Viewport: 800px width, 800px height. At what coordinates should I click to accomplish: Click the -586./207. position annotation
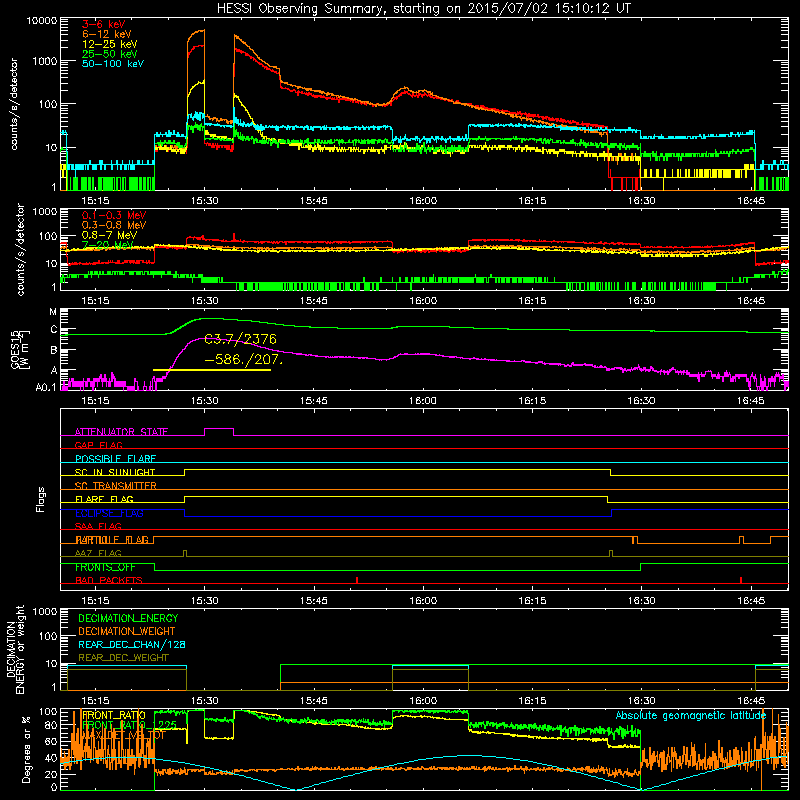point(243,359)
